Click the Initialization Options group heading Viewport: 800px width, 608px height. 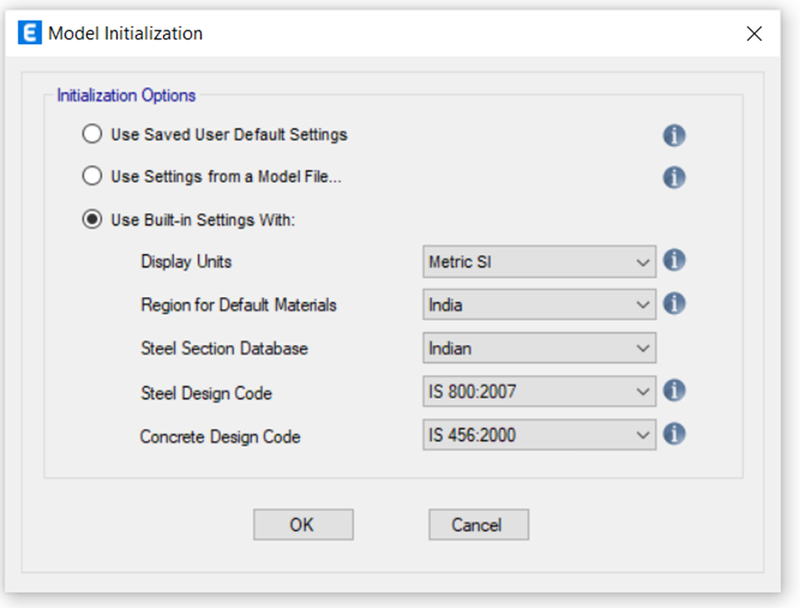coord(126,96)
